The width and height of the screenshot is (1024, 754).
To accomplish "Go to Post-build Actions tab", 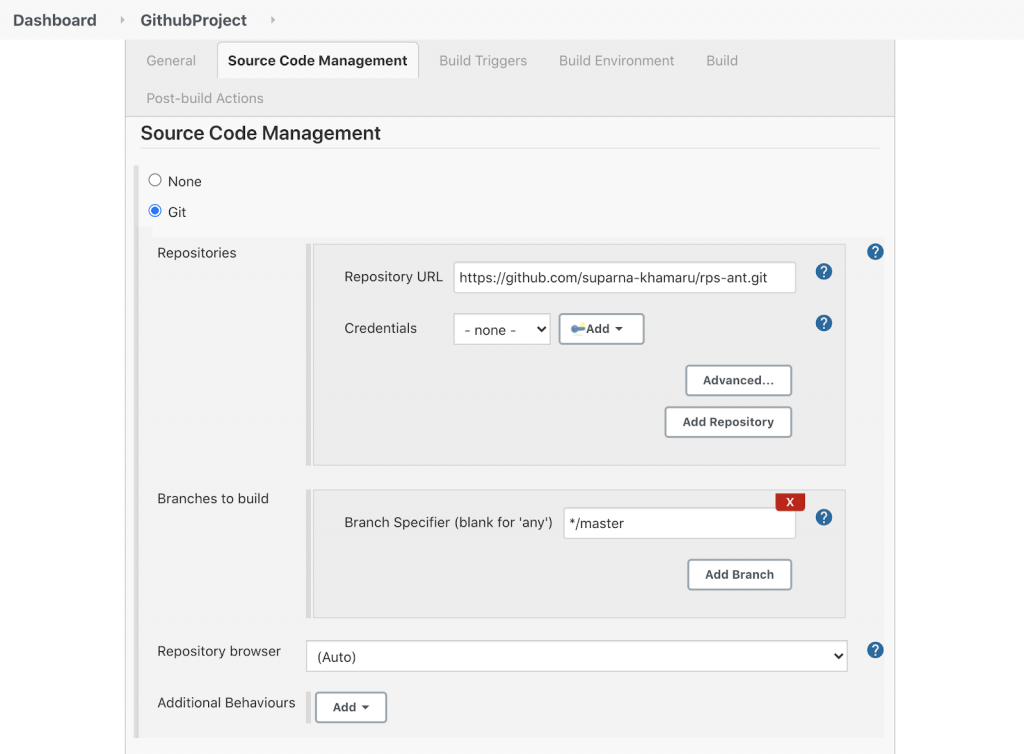I will 205,98.
